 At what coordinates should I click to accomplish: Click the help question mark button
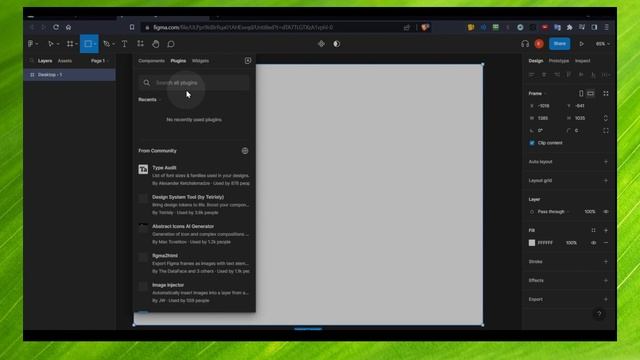599,313
